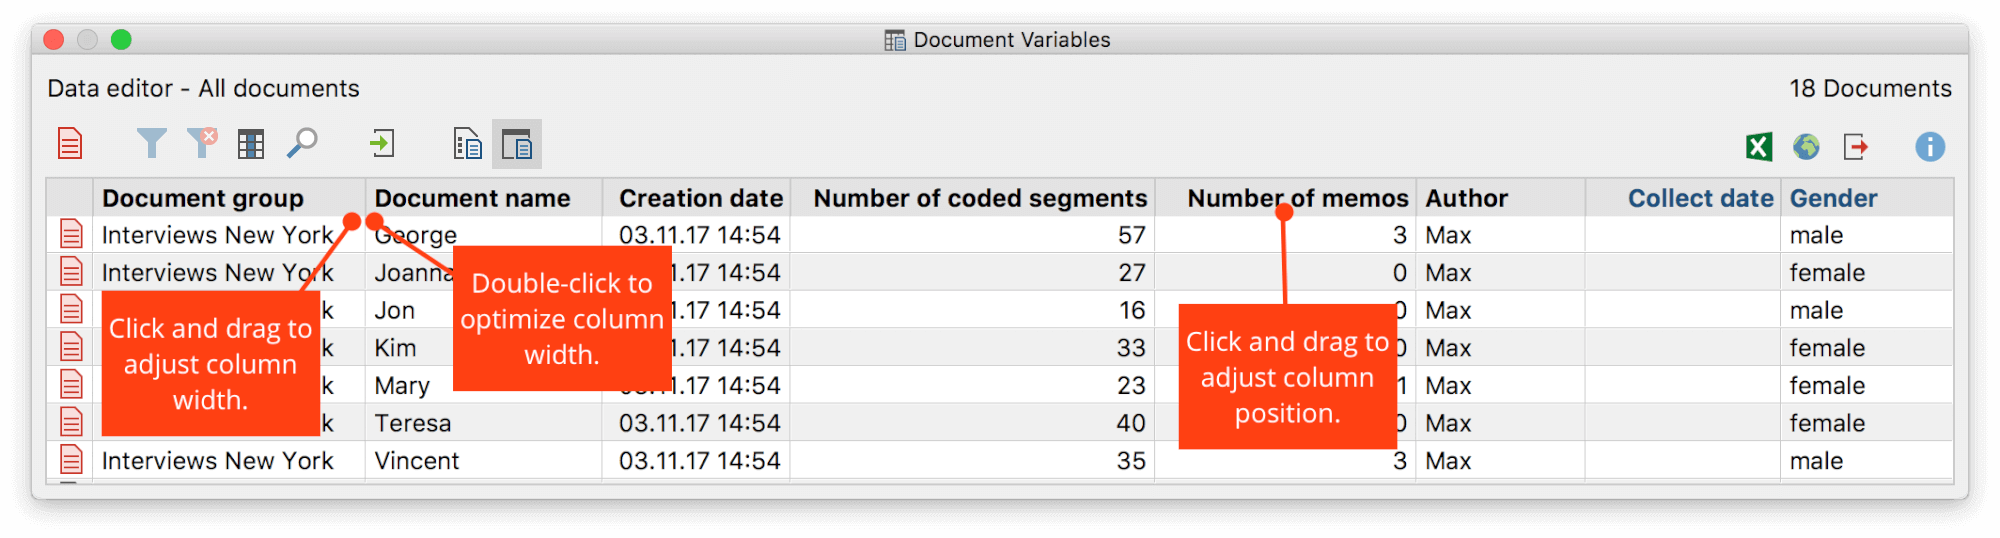Image resolution: width=2000 pixels, height=538 pixels.
Task: Click creation date in Vincent's row
Action: point(699,461)
